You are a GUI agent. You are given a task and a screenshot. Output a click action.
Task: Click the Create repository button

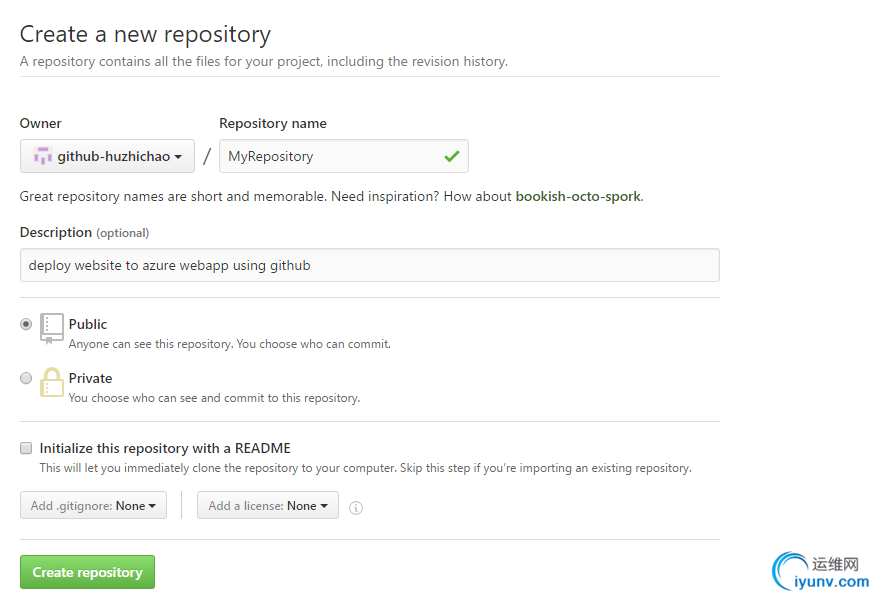pos(87,572)
